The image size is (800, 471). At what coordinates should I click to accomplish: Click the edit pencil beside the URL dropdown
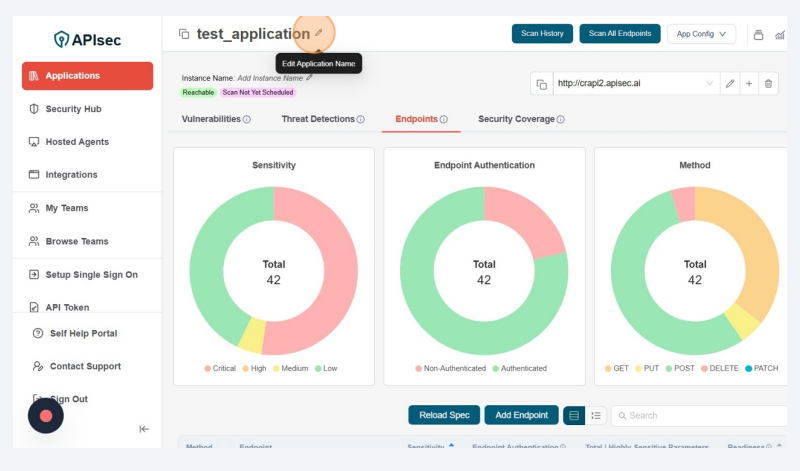(731, 84)
